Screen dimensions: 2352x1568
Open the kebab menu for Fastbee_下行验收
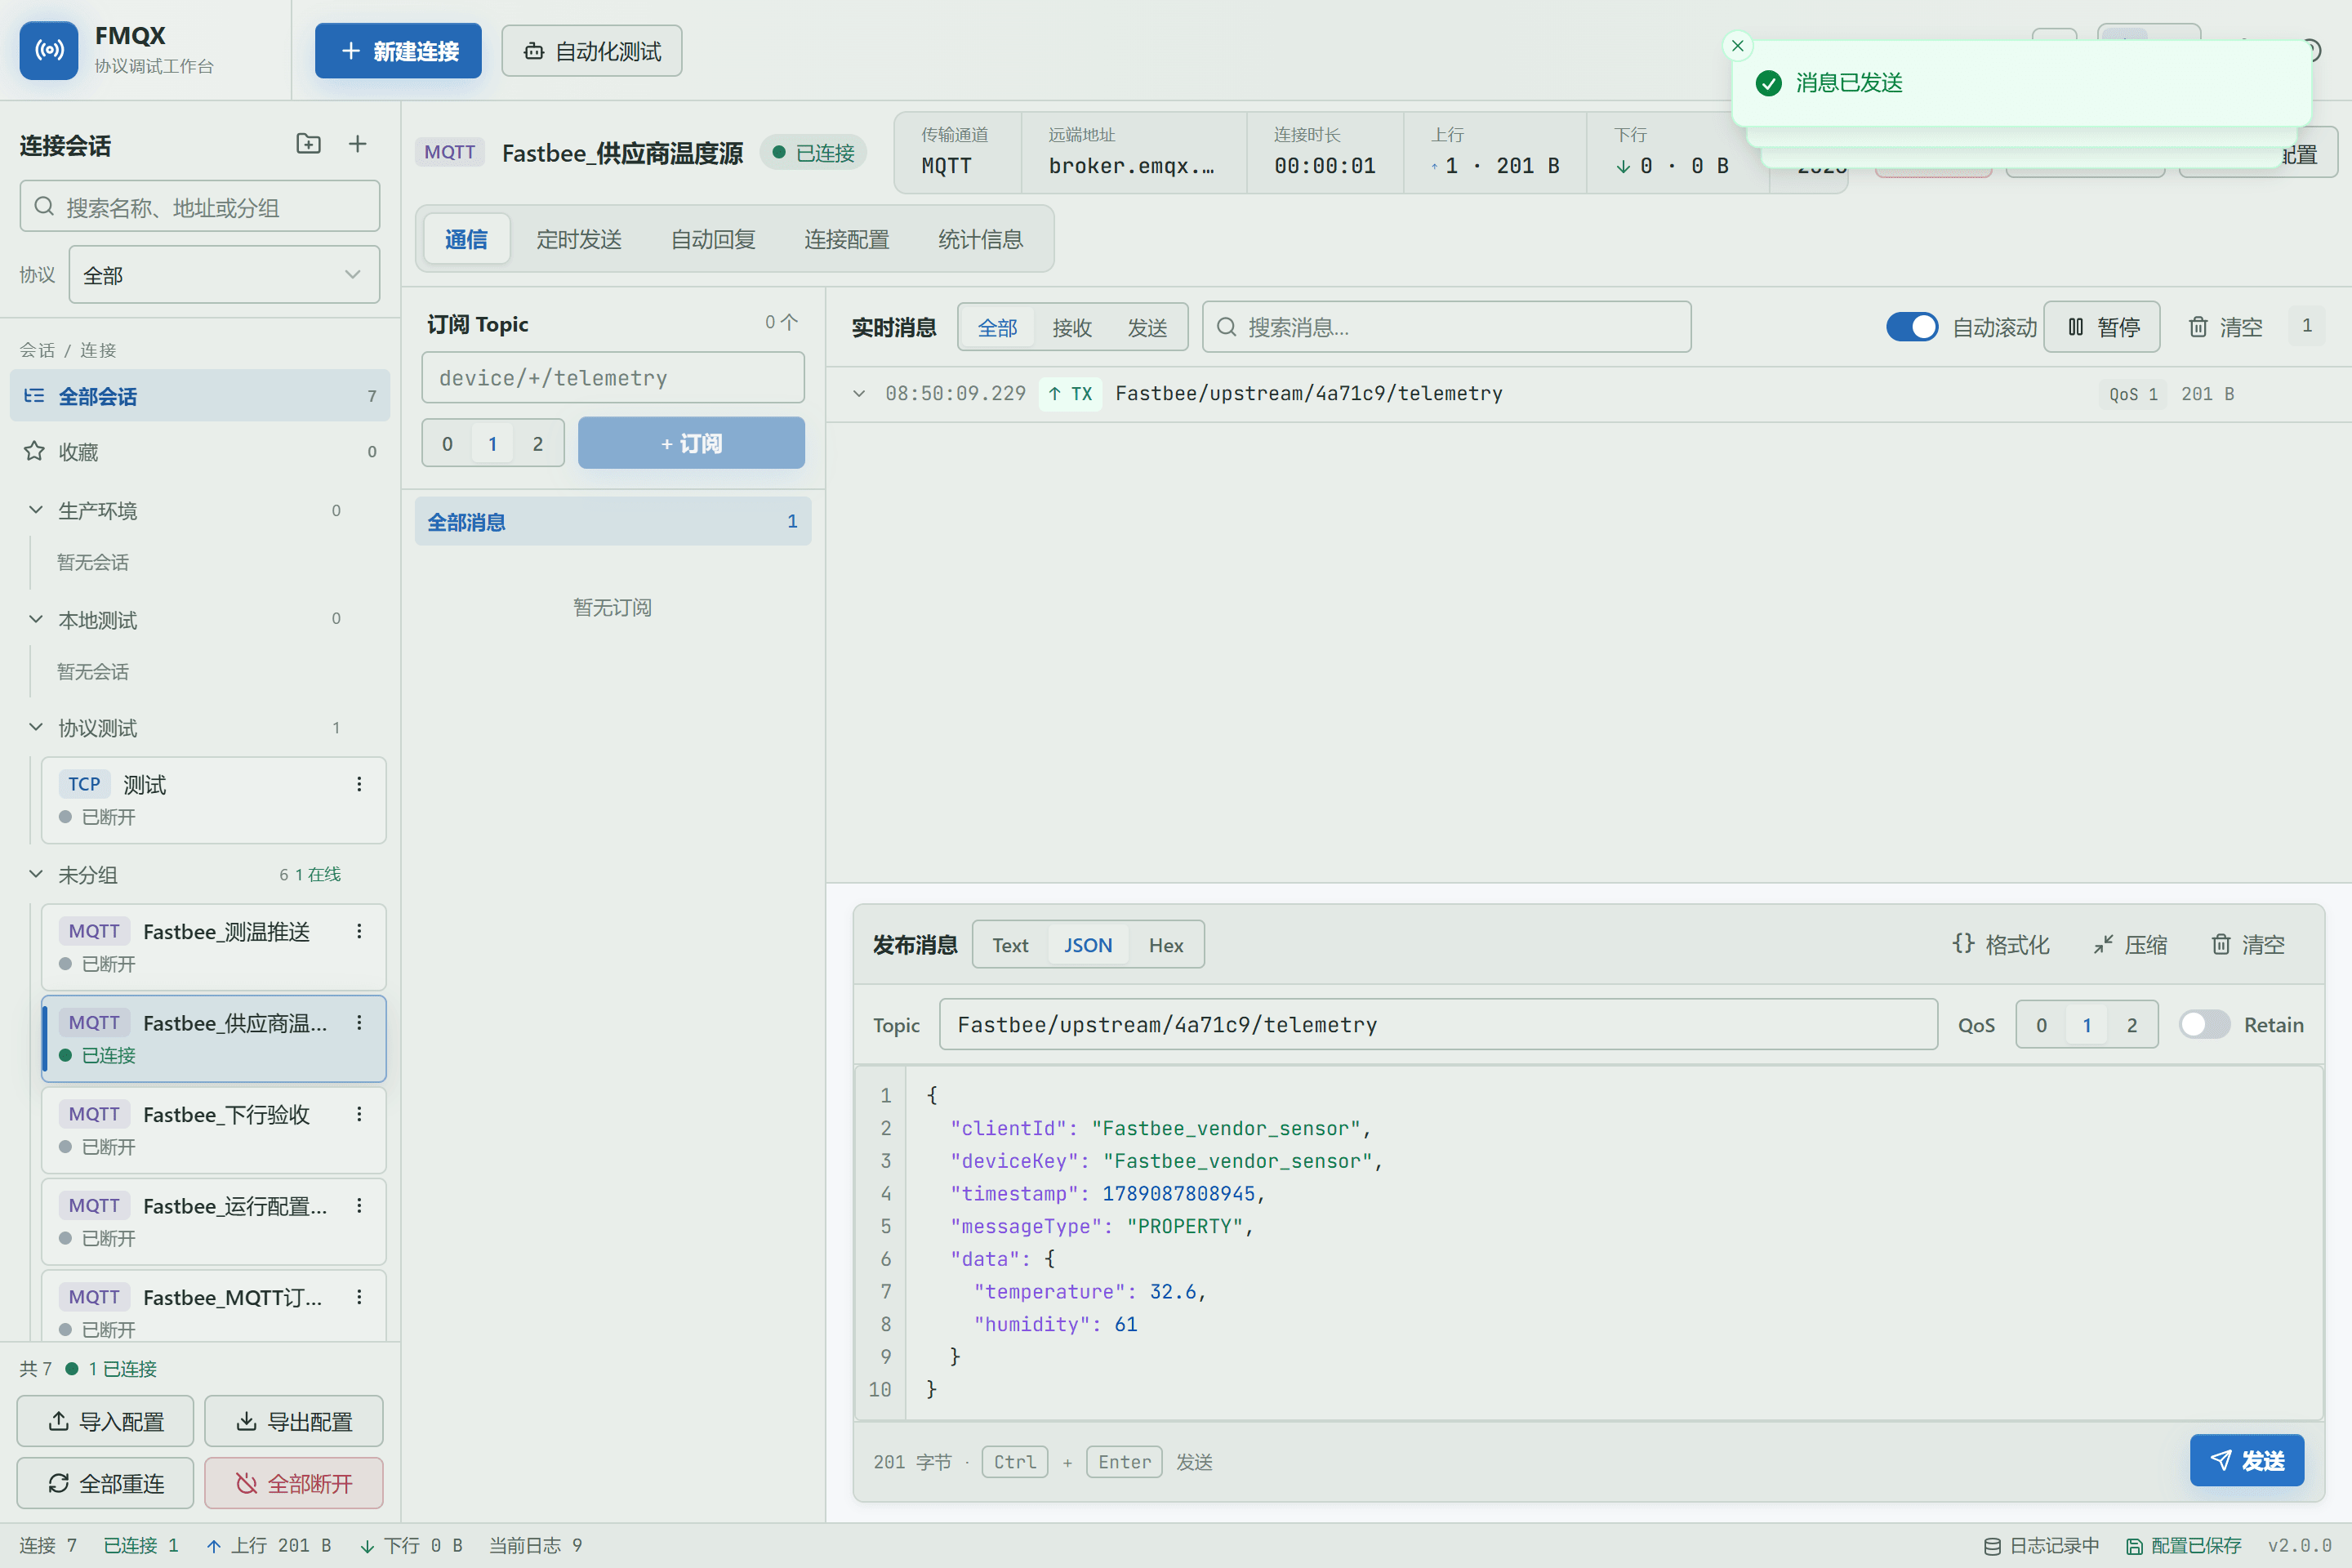[359, 1115]
